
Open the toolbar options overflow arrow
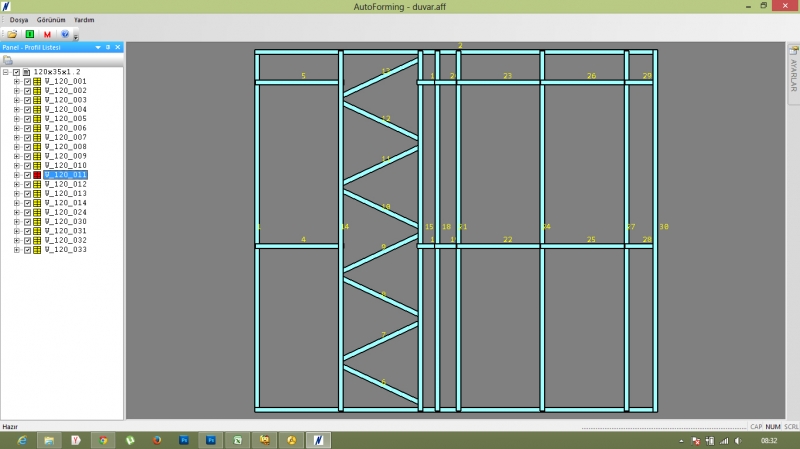[76, 36]
